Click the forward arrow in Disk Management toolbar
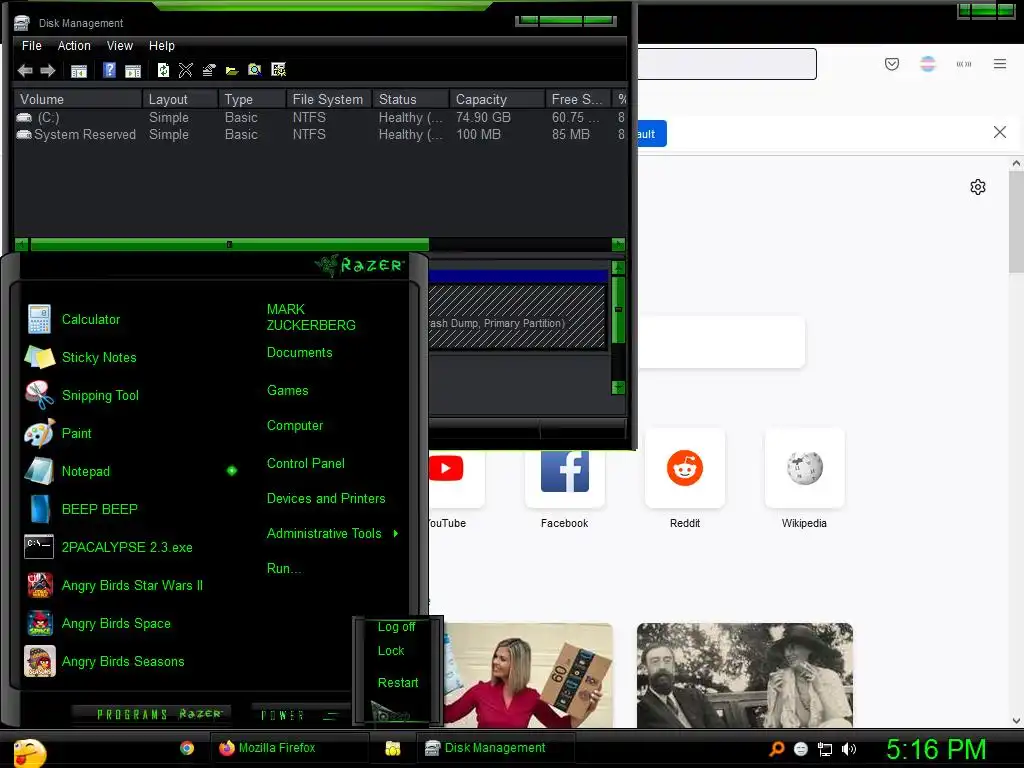This screenshot has width=1024, height=768. pyautogui.click(x=48, y=71)
